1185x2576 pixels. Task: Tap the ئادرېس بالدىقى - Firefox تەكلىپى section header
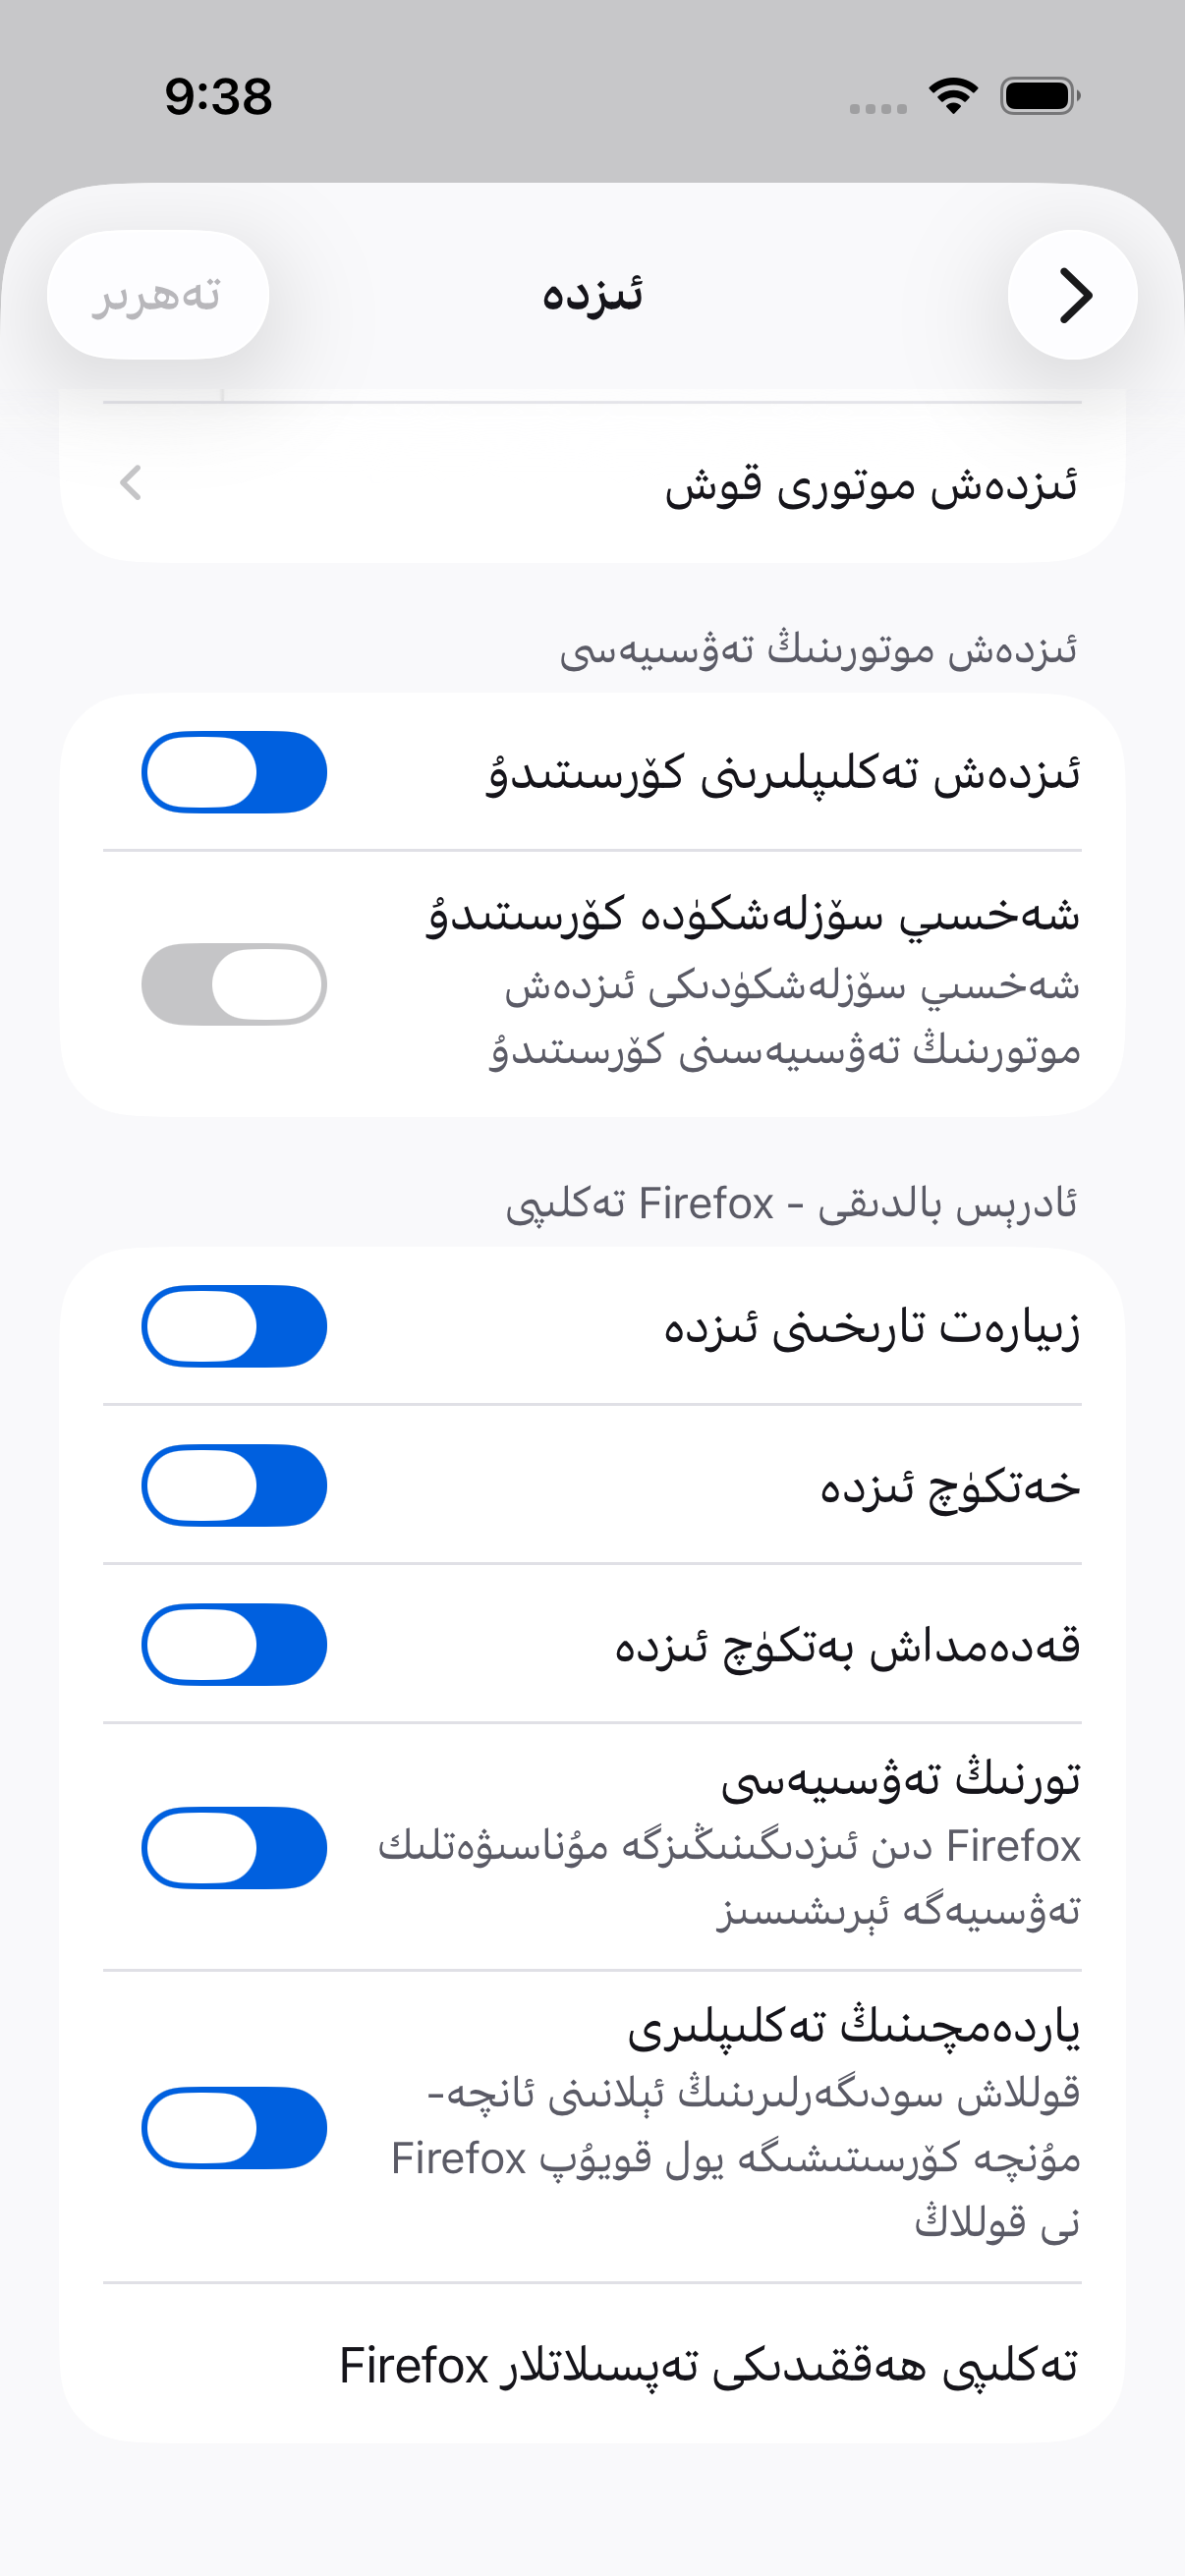792,1204
